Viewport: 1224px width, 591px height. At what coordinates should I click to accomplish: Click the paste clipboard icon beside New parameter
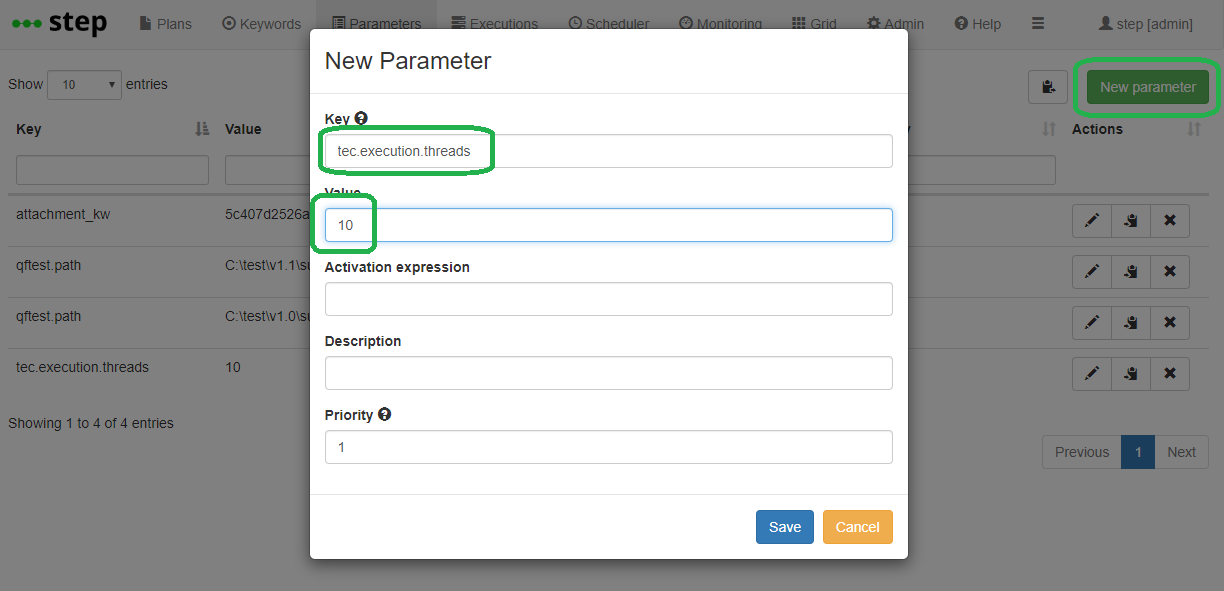pyautogui.click(x=1048, y=87)
